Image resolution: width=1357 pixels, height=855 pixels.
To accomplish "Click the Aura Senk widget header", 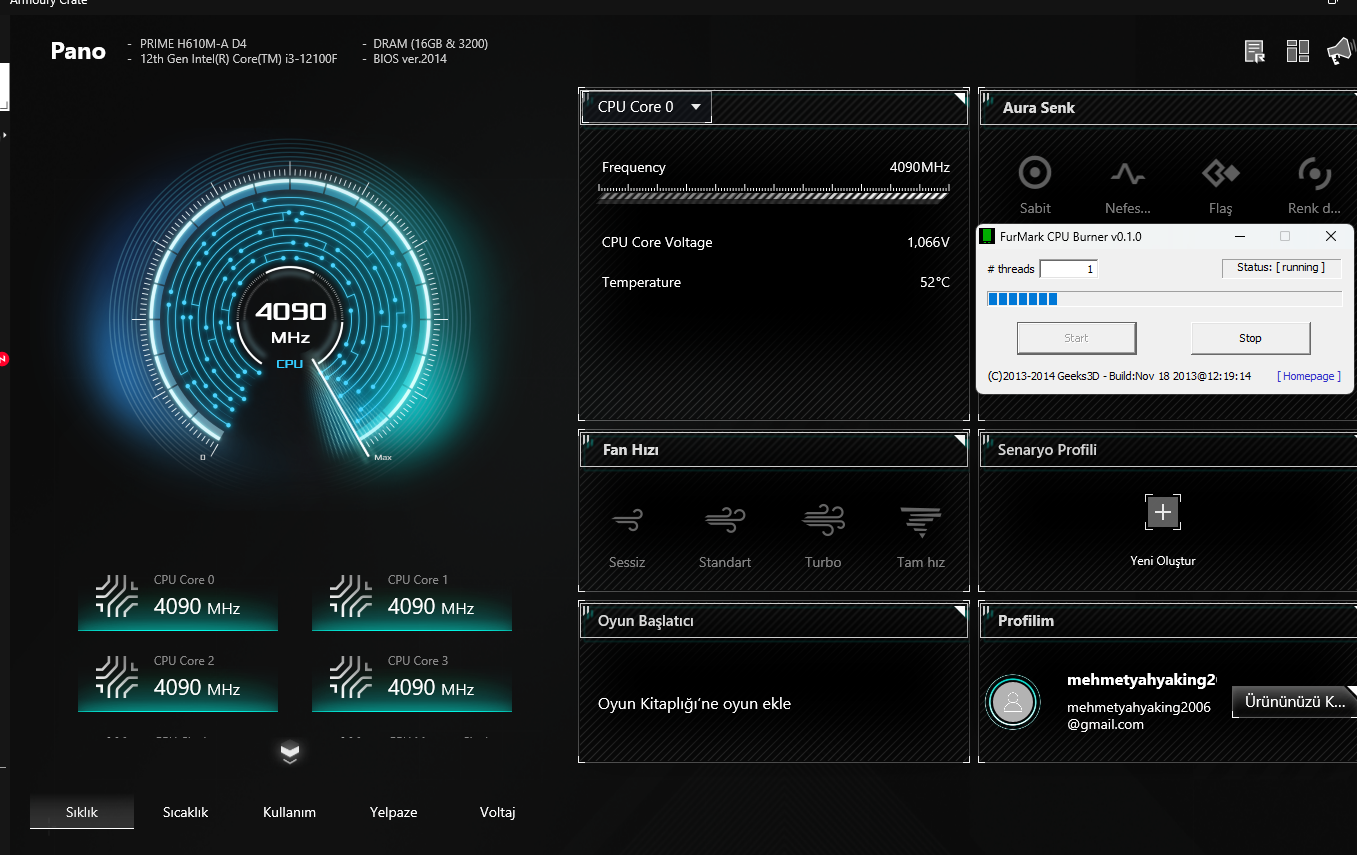I will [x=1168, y=107].
